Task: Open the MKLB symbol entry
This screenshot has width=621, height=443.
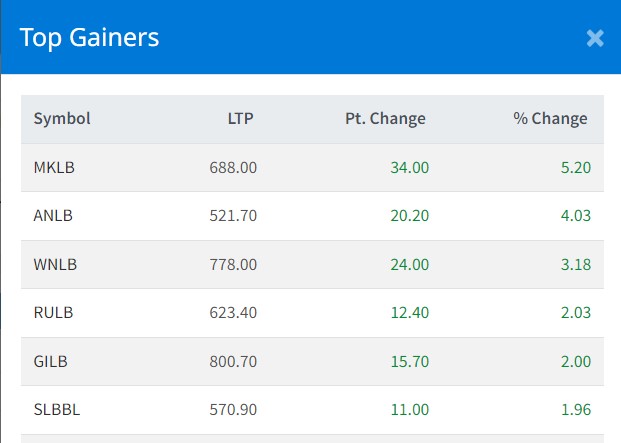Action: click(54, 168)
